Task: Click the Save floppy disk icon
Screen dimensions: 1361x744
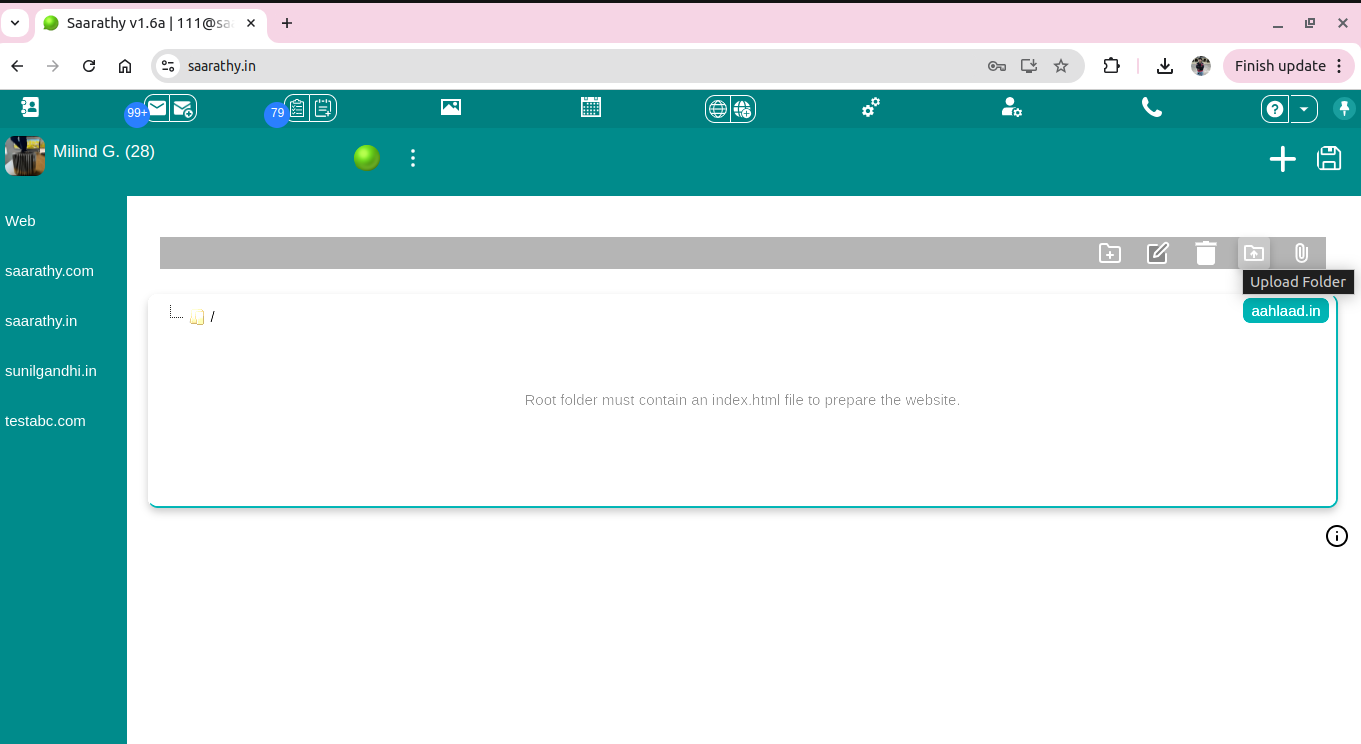Action: [x=1329, y=158]
